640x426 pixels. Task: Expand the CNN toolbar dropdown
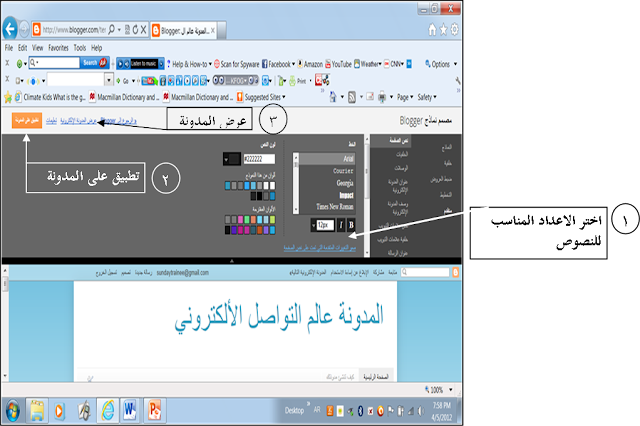tap(402, 64)
